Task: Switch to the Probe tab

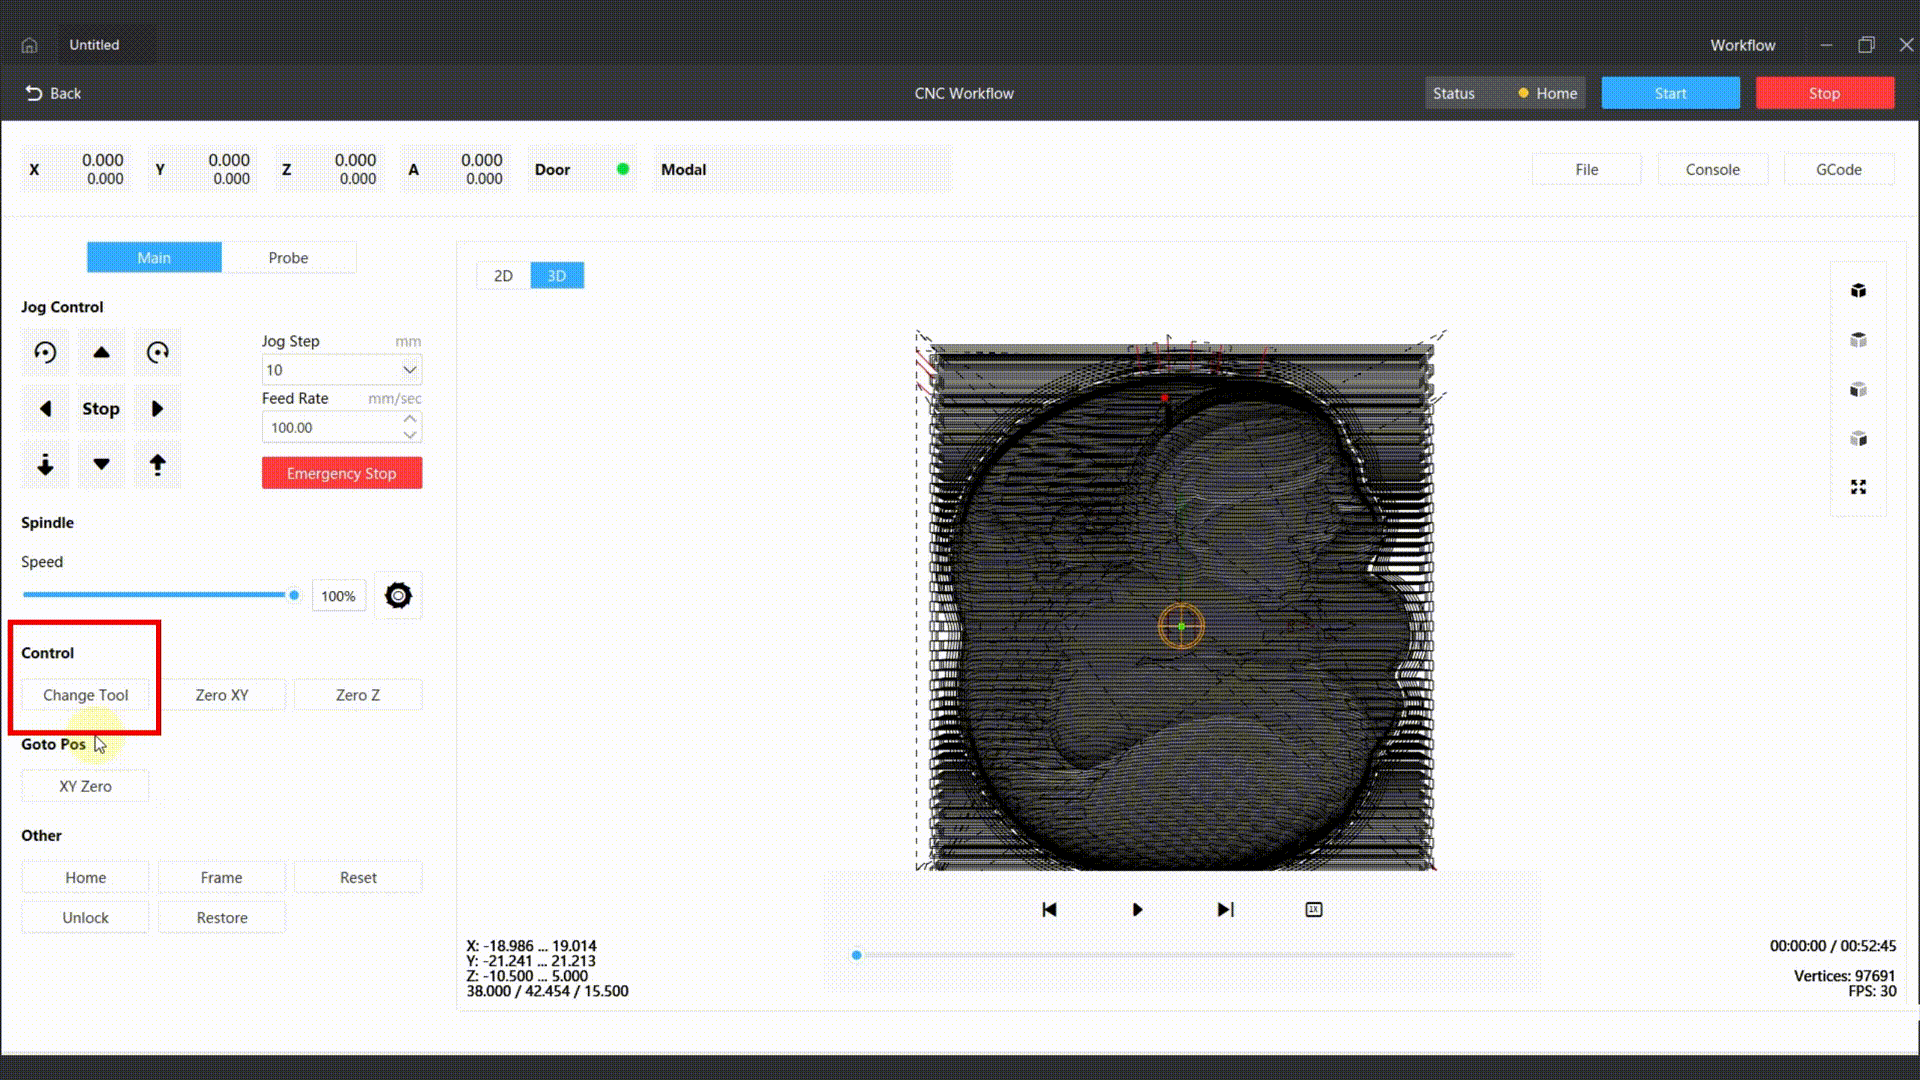Action: point(289,257)
